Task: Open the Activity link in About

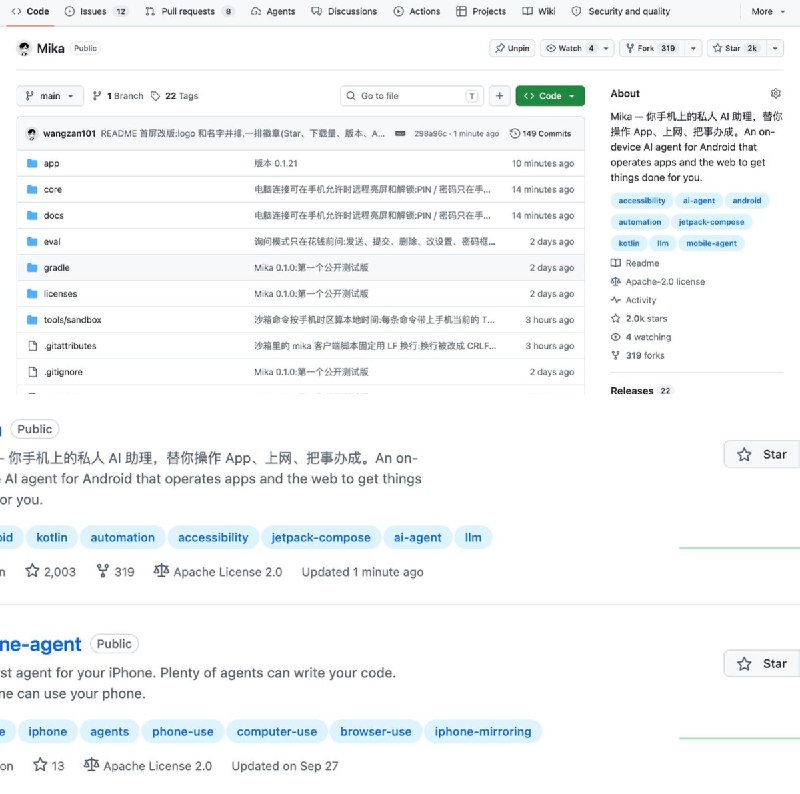Action: coord(634,300)
